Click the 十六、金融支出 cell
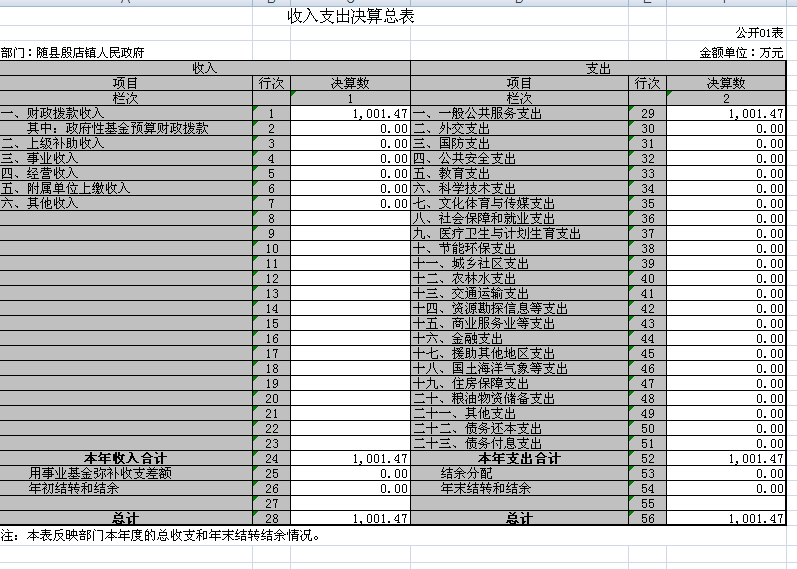The image size is (797, 569). [x=519, y=338]
